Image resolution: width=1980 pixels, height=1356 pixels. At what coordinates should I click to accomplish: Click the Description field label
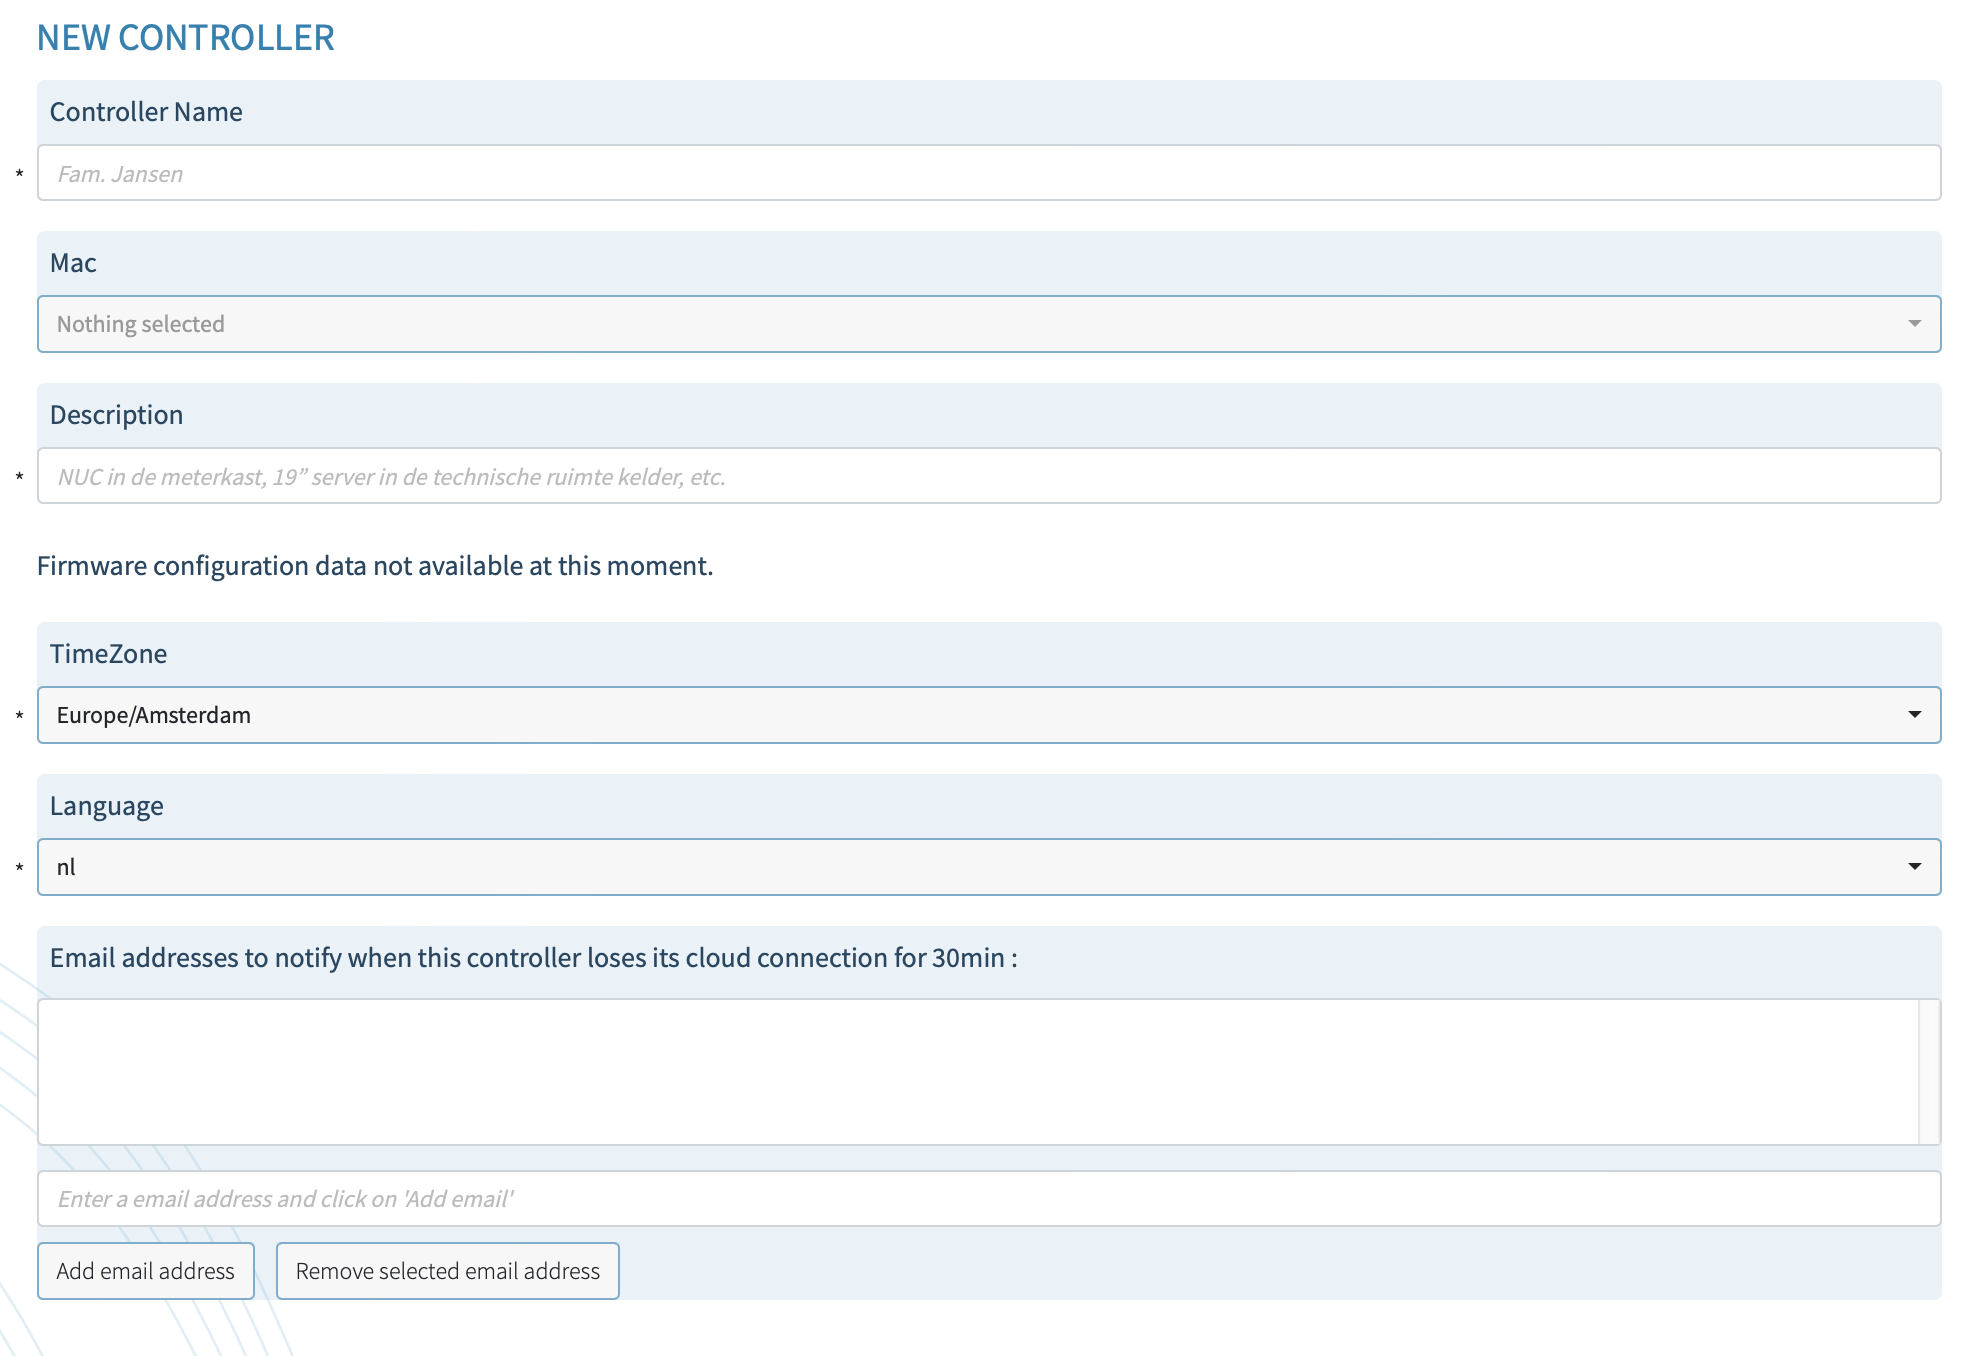point(116,415)
